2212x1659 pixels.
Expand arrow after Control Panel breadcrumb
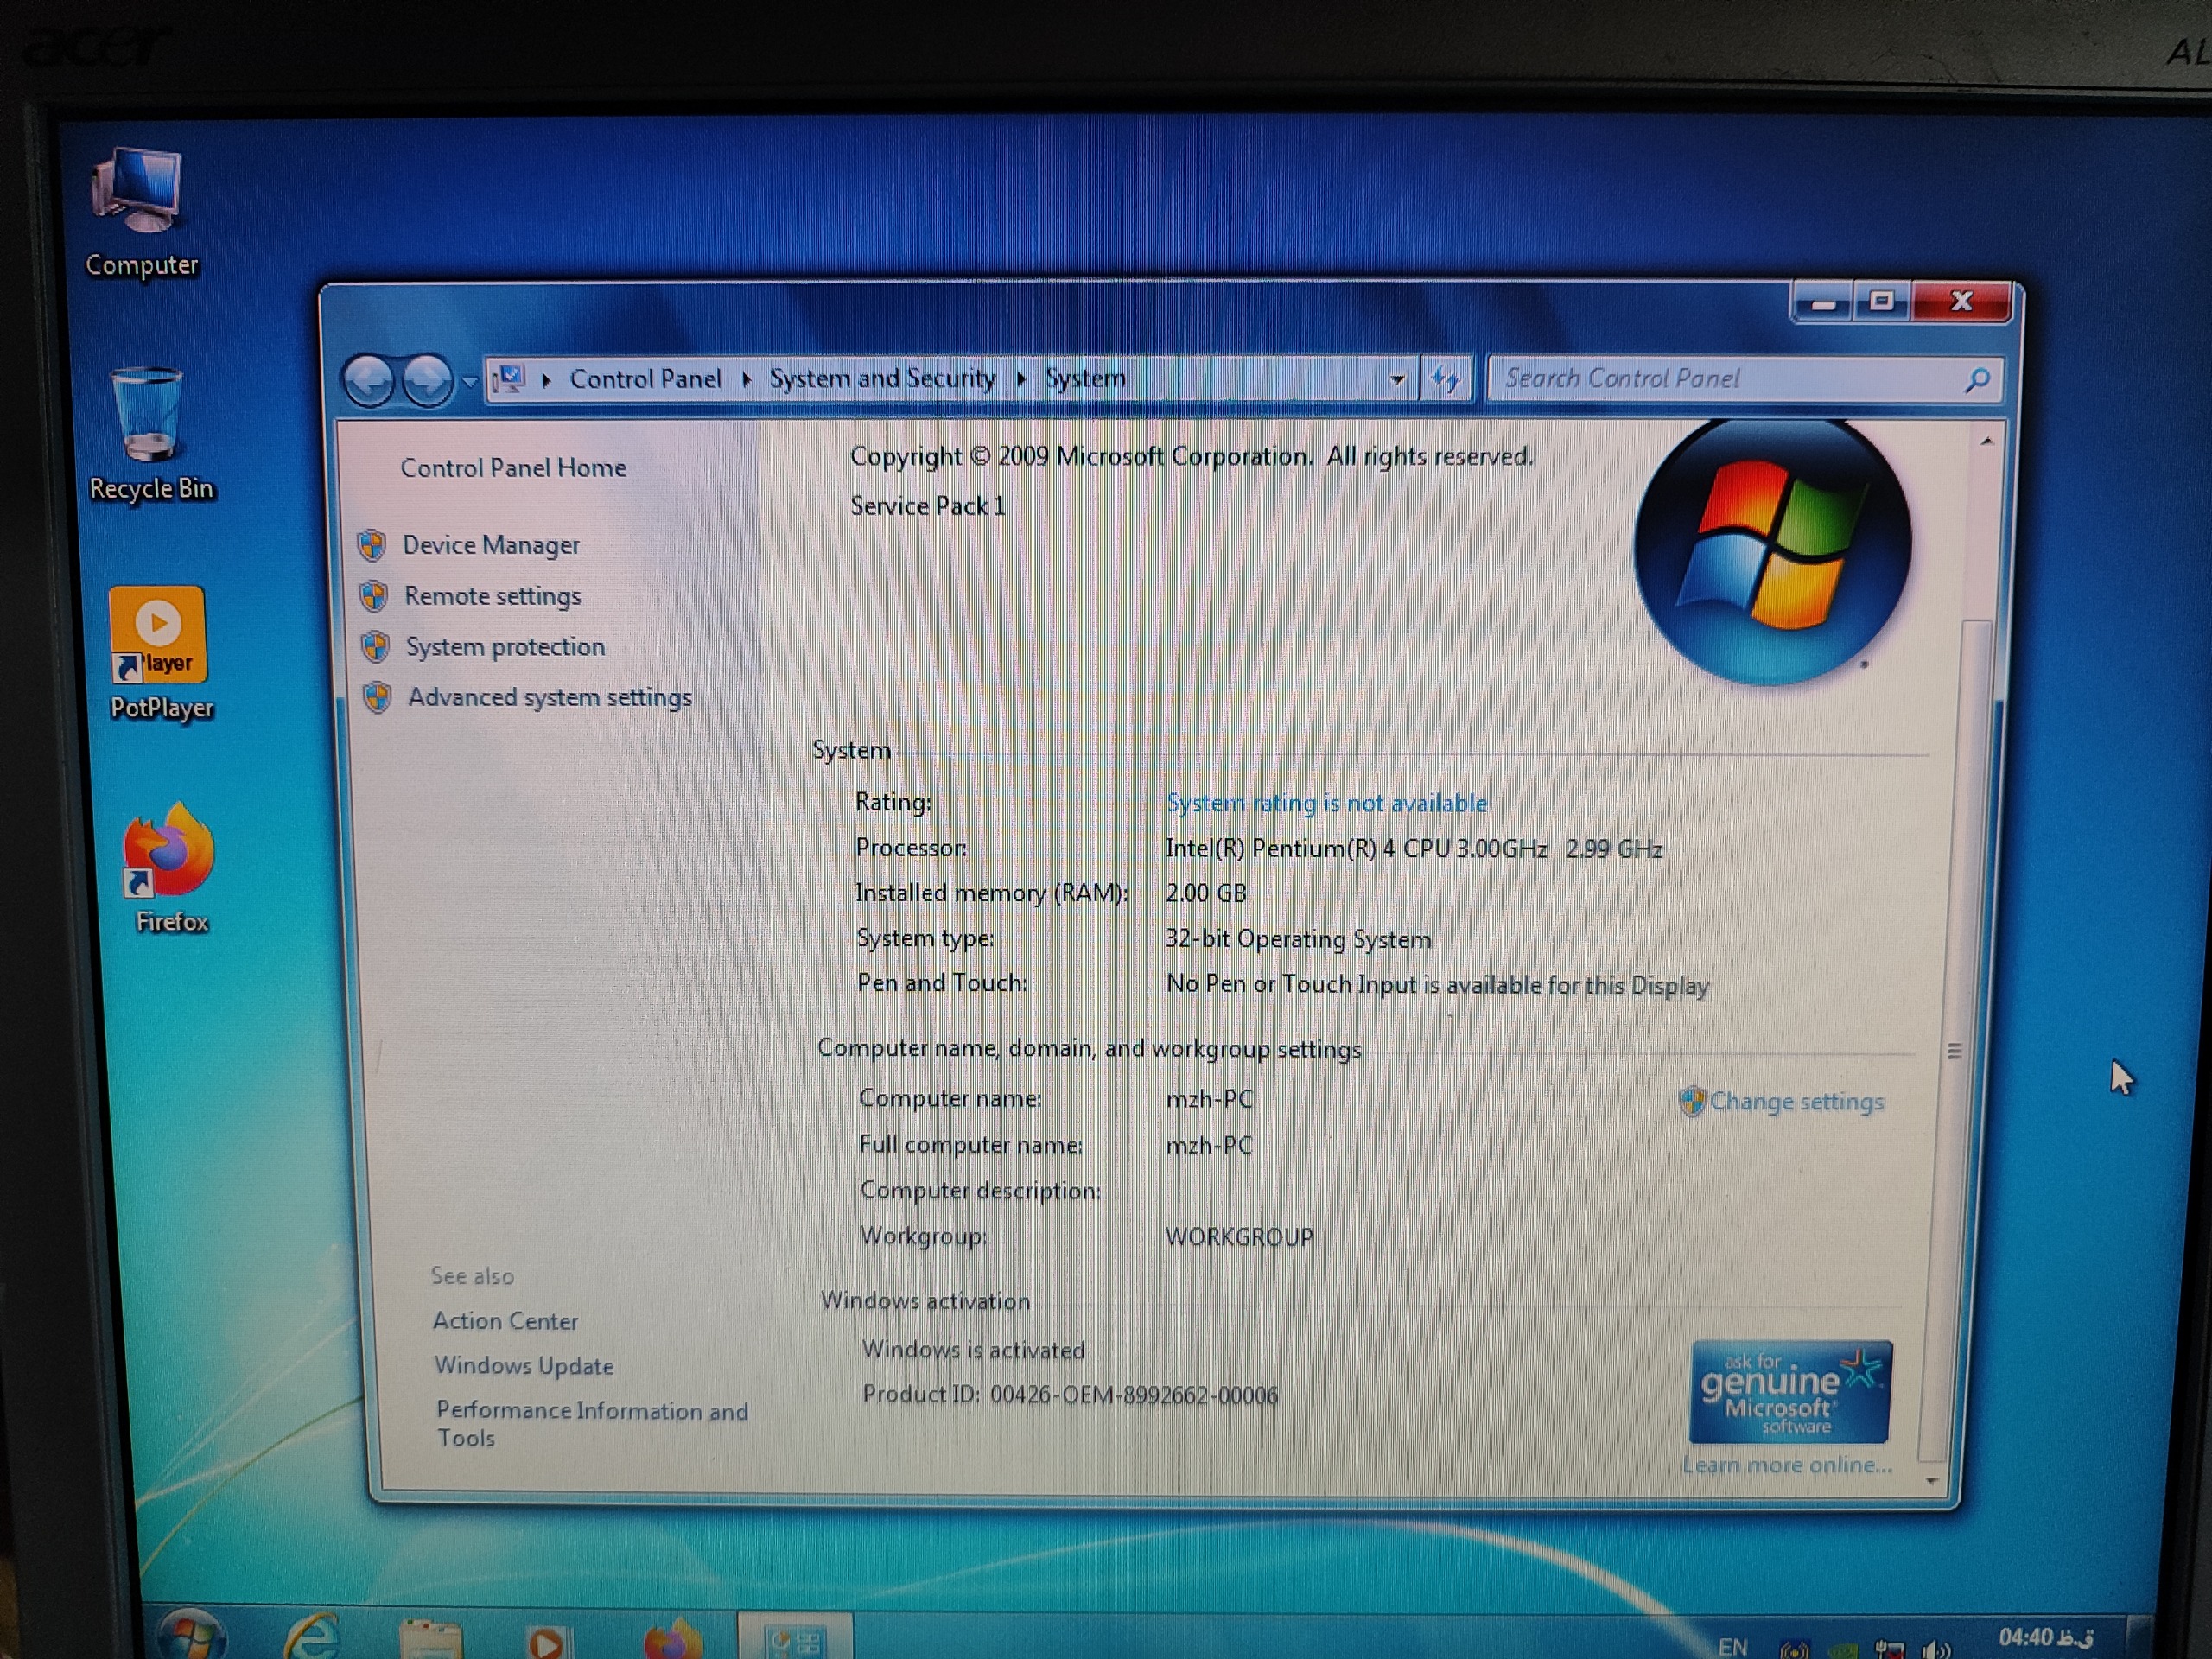746,379
